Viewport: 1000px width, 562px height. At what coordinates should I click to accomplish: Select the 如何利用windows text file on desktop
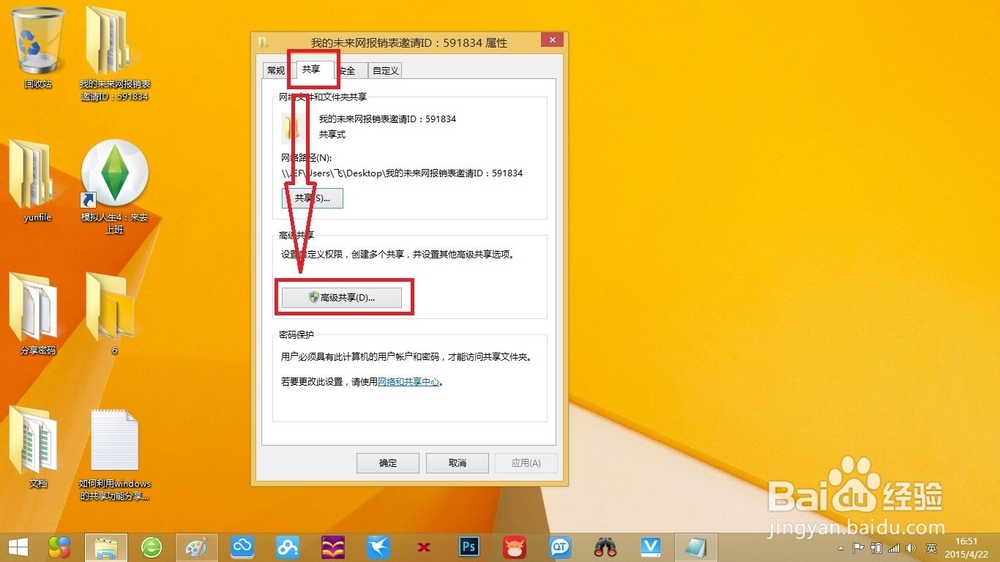point(114,454)
